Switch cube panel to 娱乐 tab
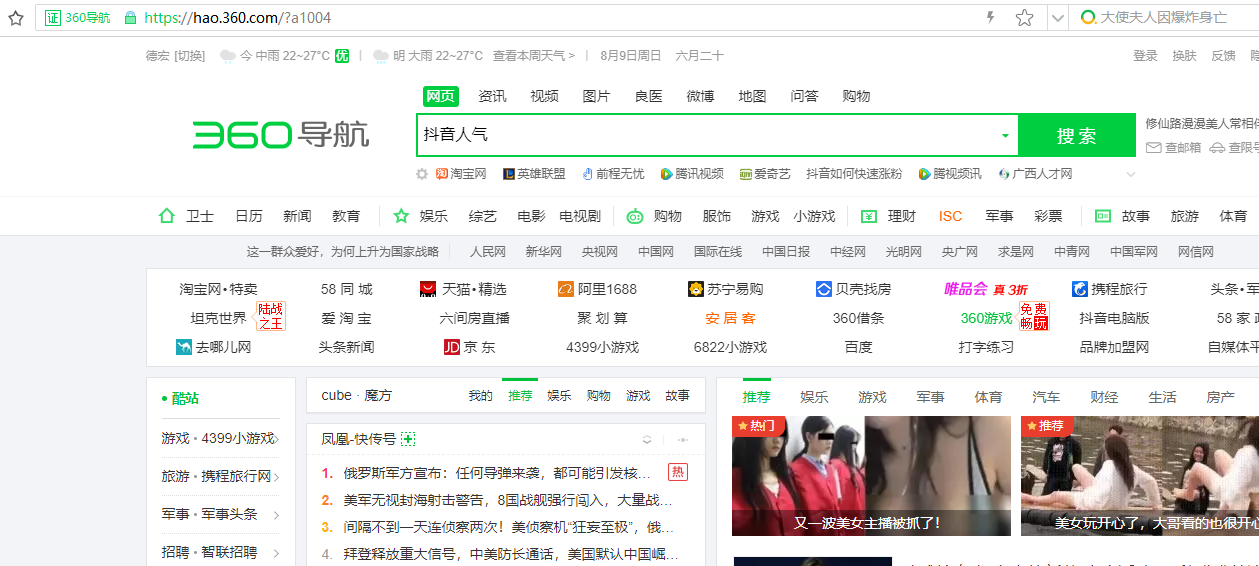Image resolution: width=1259 pixels, height=566 pixels. (x=559, y=396)
